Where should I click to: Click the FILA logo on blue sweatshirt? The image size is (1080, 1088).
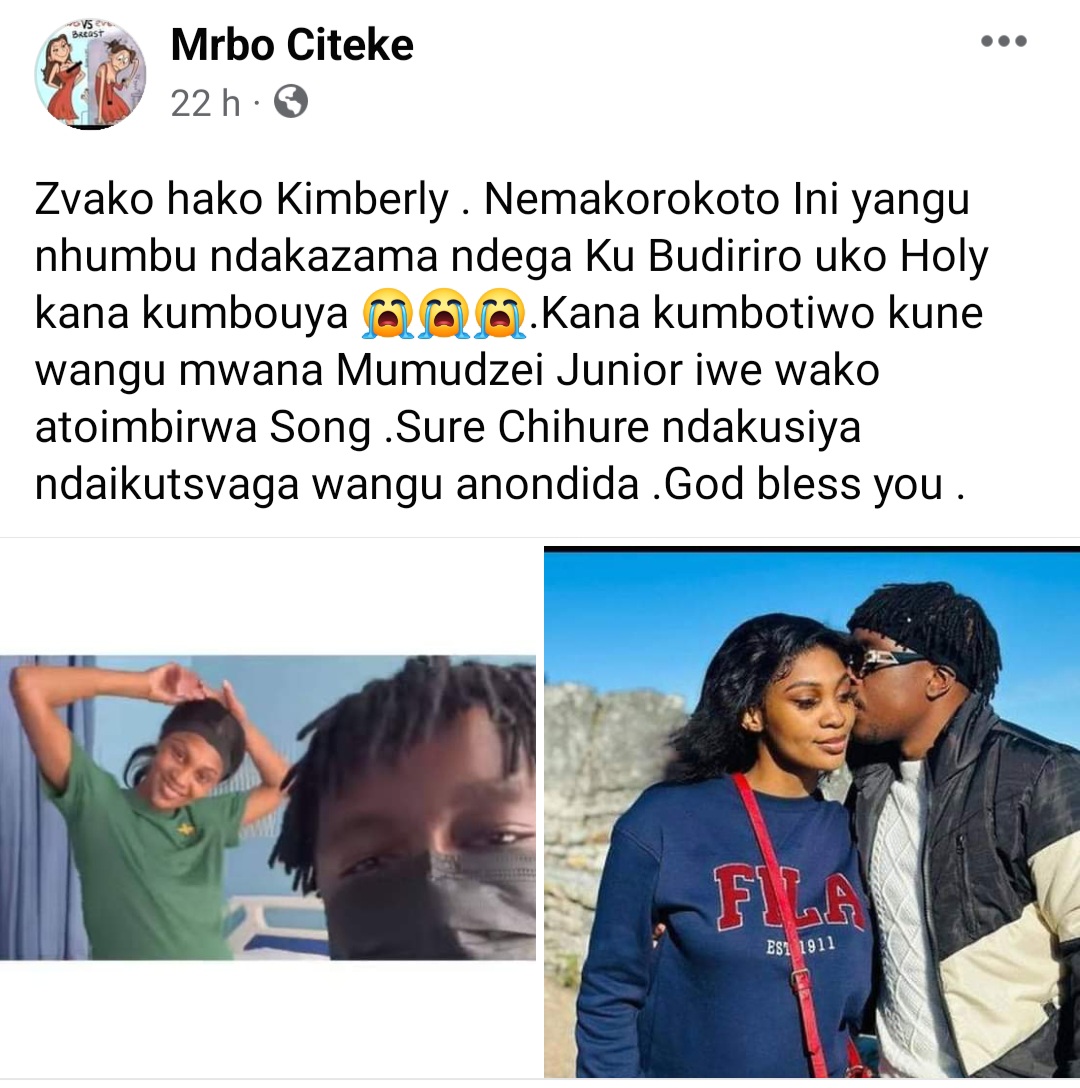point(790,895)
